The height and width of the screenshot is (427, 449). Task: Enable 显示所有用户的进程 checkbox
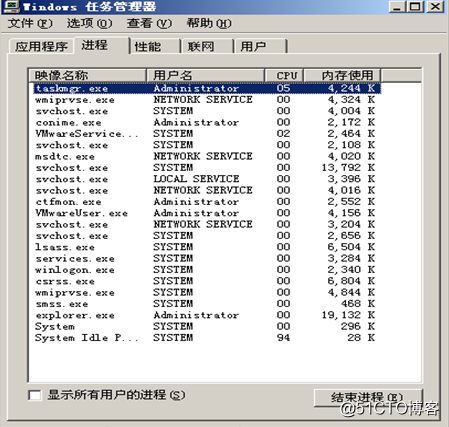[x=35, y=395]
